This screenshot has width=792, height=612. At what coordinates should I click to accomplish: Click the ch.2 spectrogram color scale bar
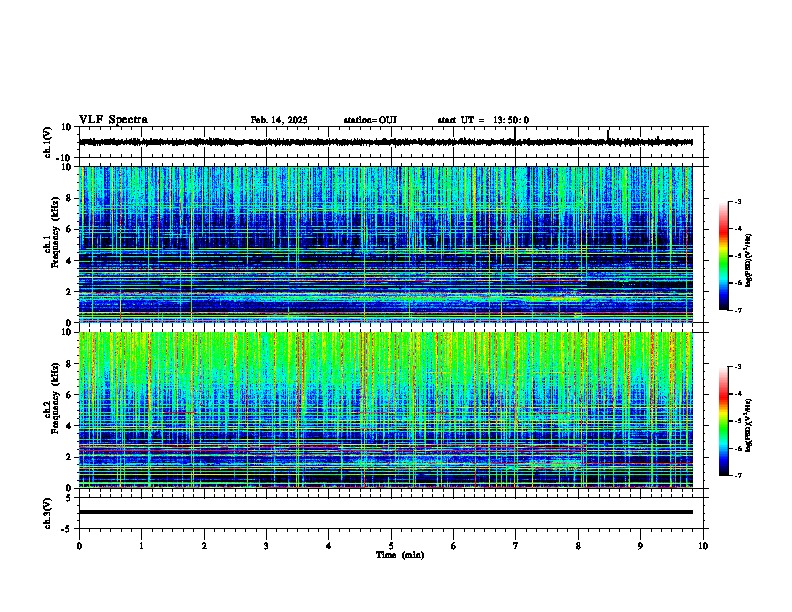point(724,421)
